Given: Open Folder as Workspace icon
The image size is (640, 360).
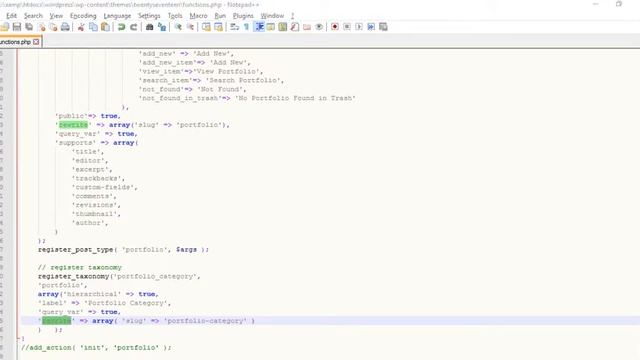Looking at the screenshot, I should coord(307,27).
